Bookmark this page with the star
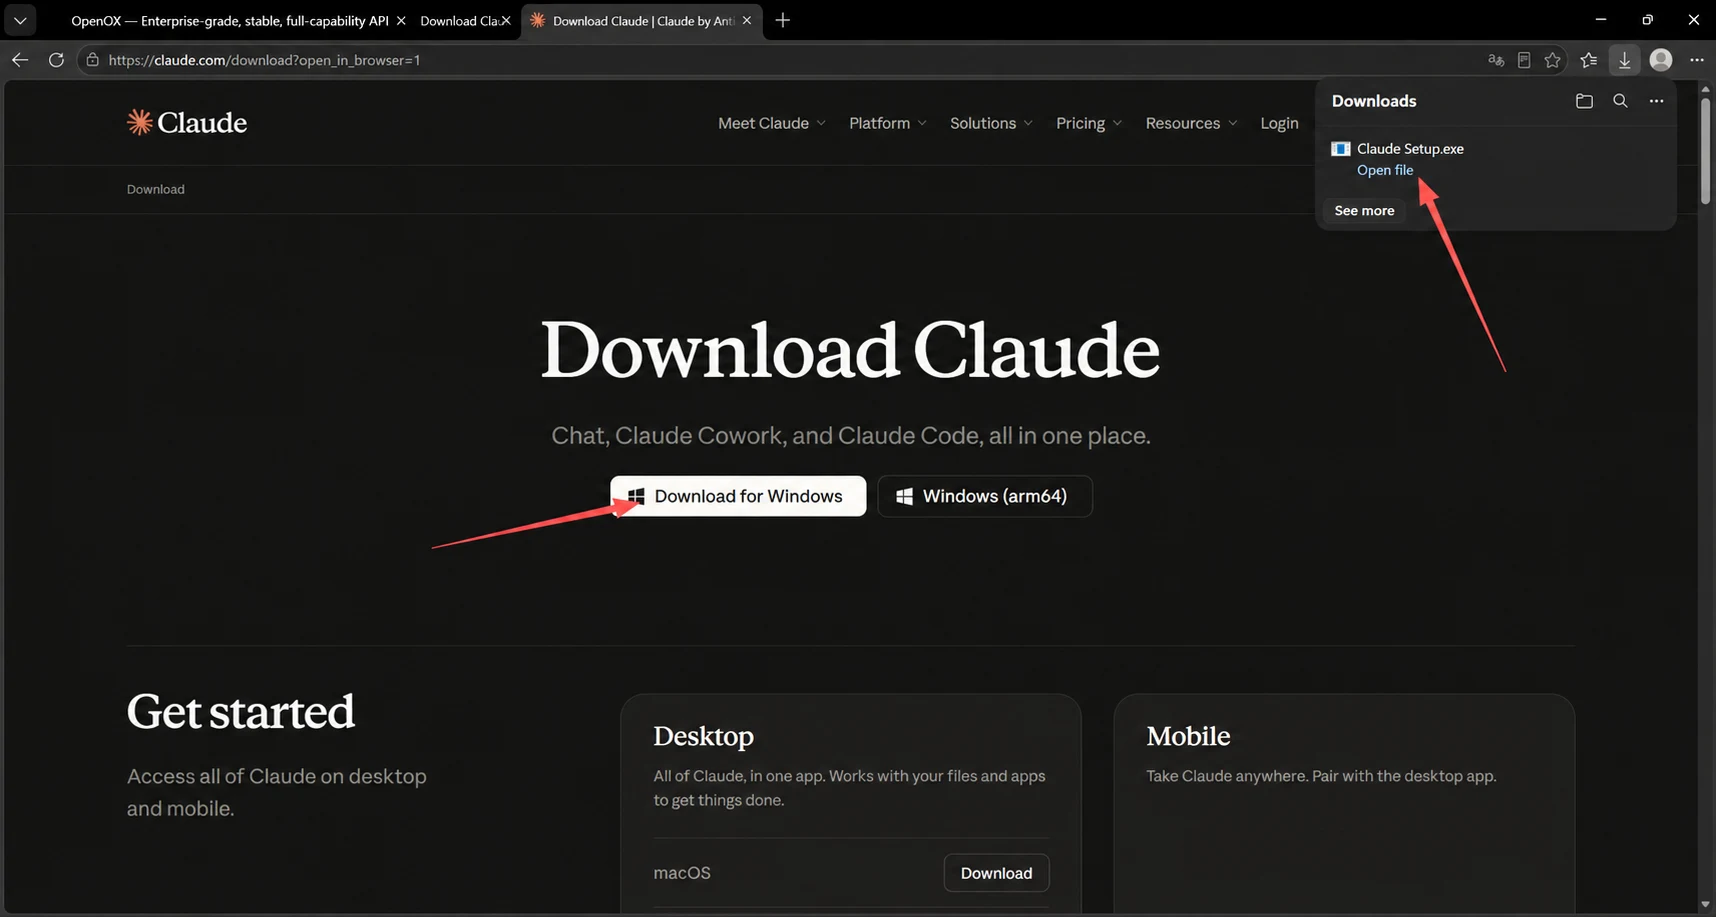Viewport: 1716px width, 917px height. 1552,60
